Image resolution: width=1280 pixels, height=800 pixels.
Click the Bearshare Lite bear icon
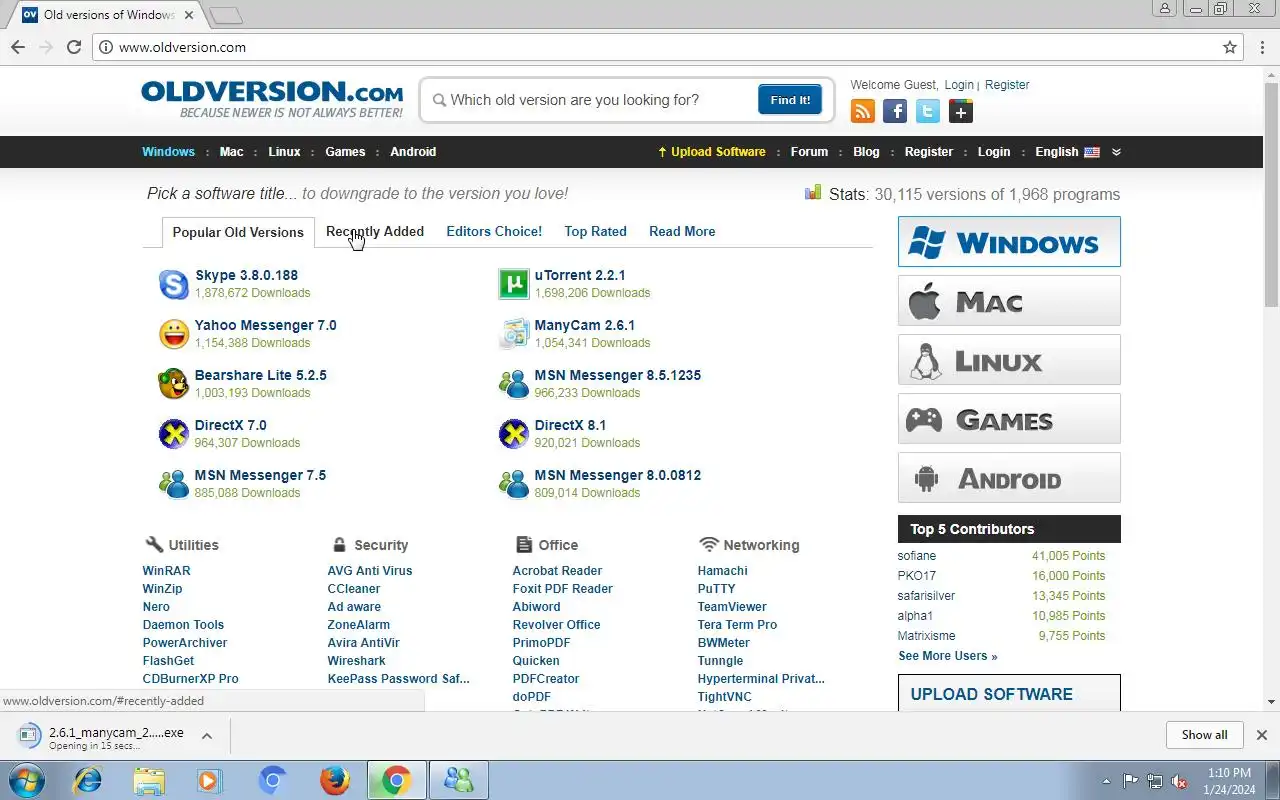[x=174, y=384]
